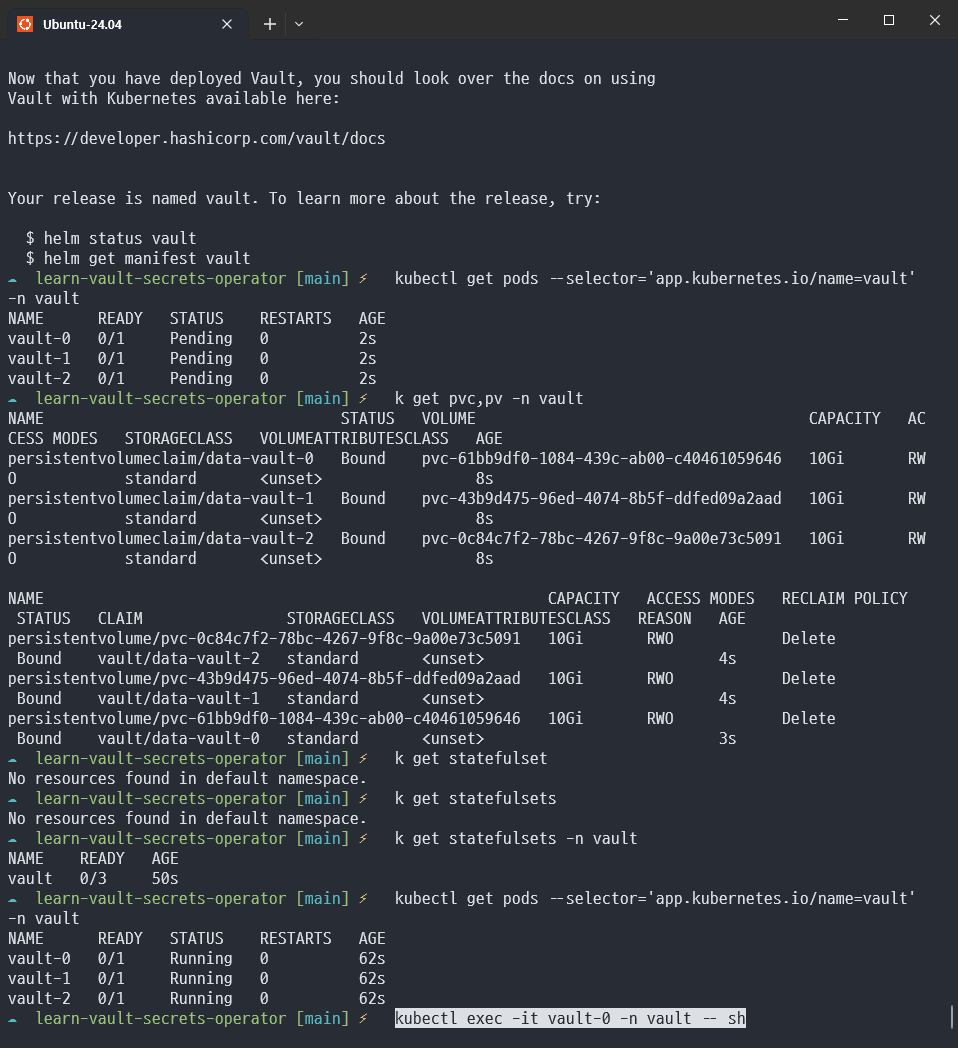
Task: Click 'helm get manifest vault' line
Action: (138, 259)
